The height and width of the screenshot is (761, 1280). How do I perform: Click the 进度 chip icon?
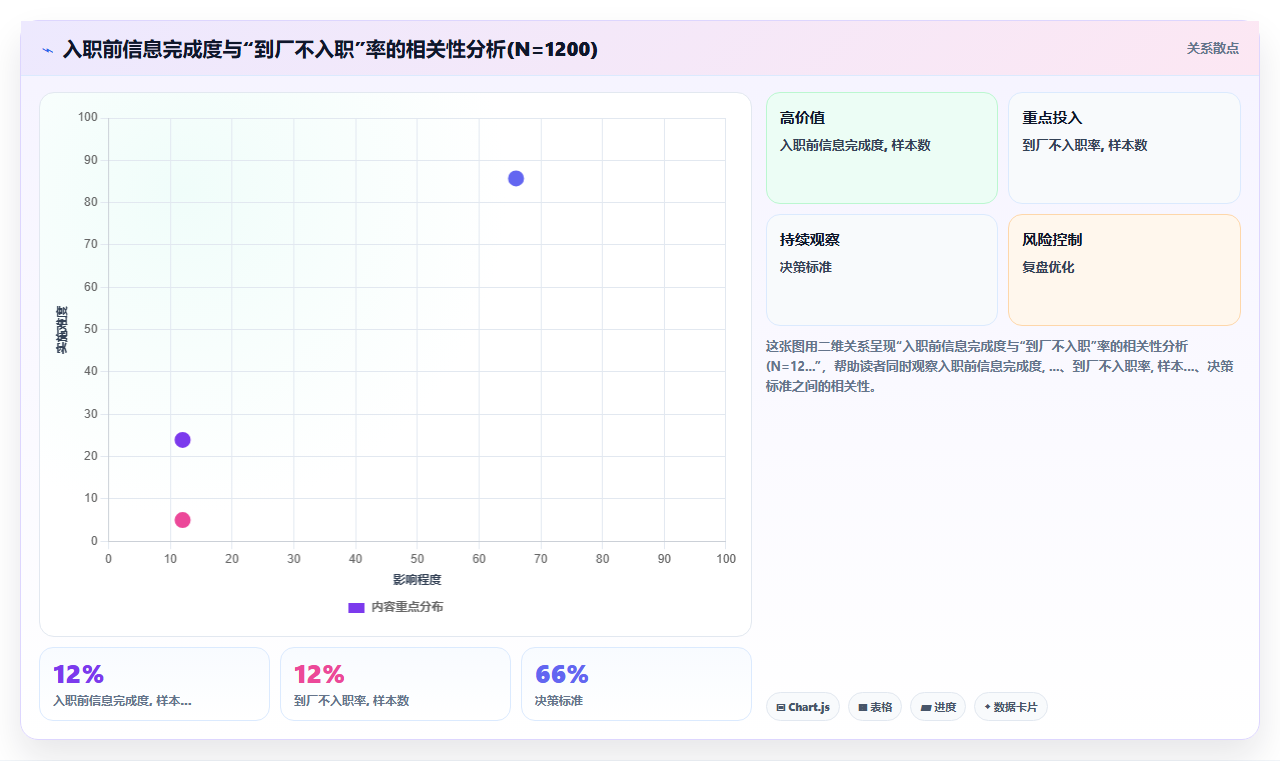click(x=926, y=708)
